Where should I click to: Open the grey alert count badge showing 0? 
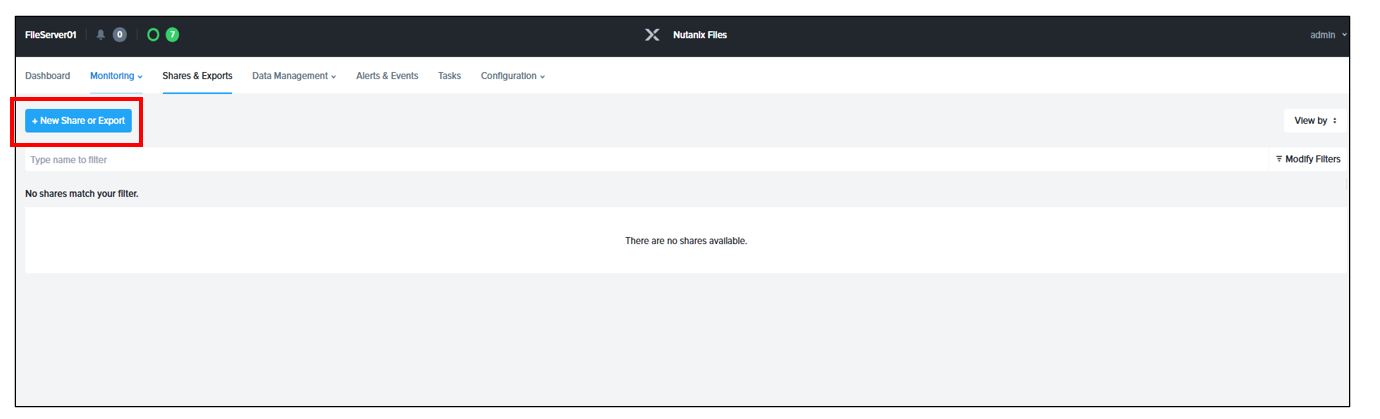(x=120, y=35)
